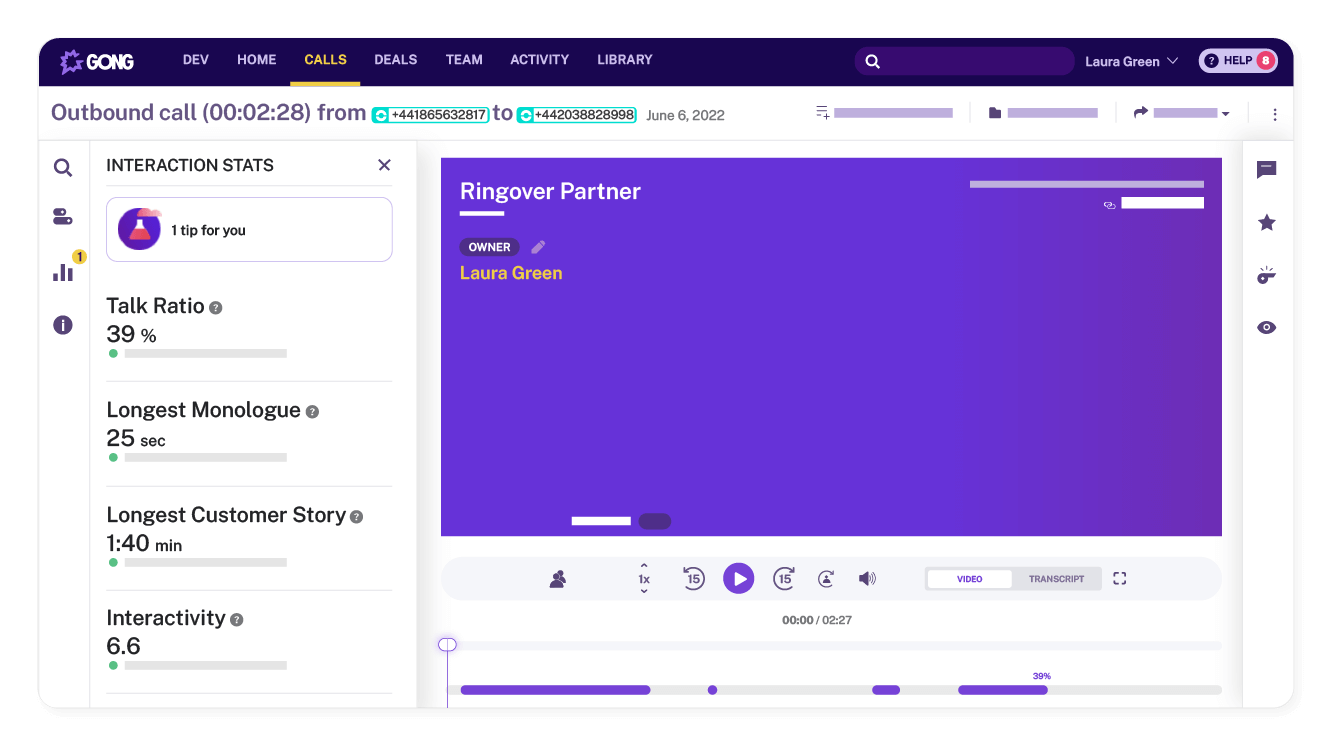This screenshot has height=746, width=1332.
Task: Select the Video view toggle
Action: click(x=969, y=579)
